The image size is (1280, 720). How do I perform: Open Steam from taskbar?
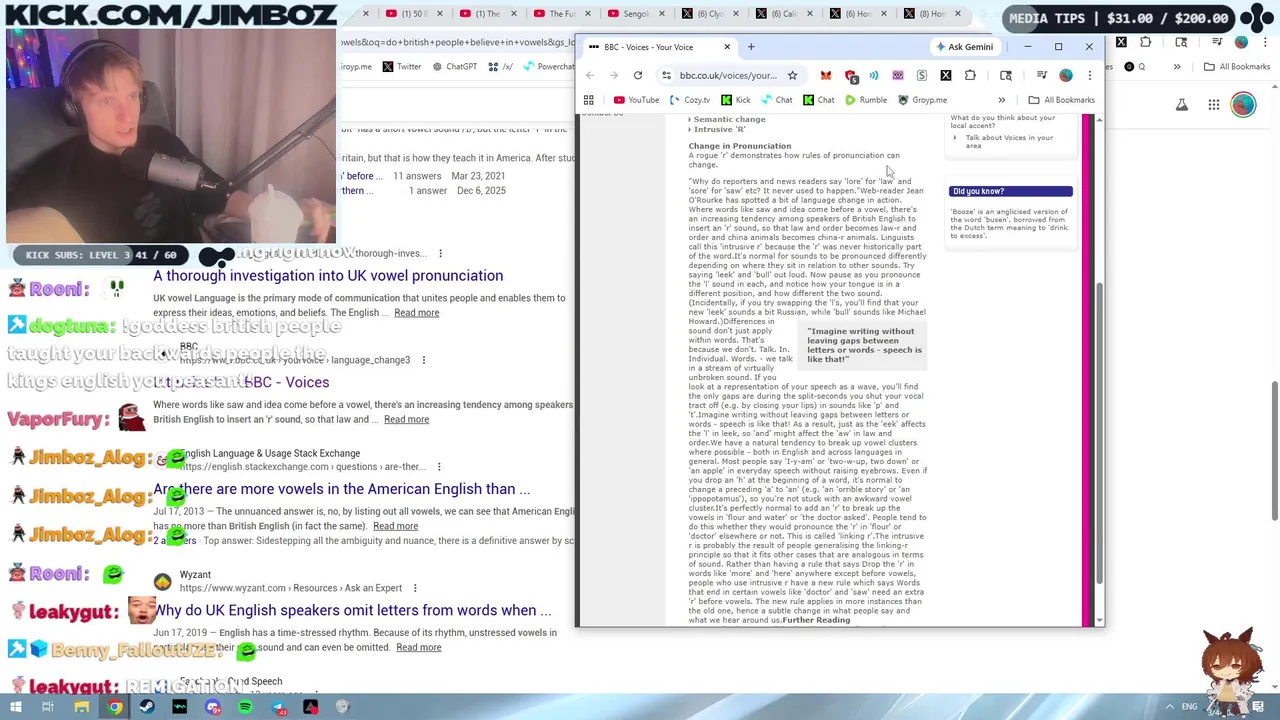pyautogui.click(x=147, y=707)
